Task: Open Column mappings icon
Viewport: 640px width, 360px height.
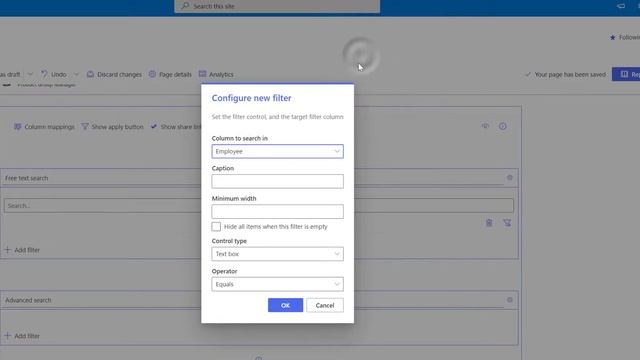Action: tap(18, 127)
